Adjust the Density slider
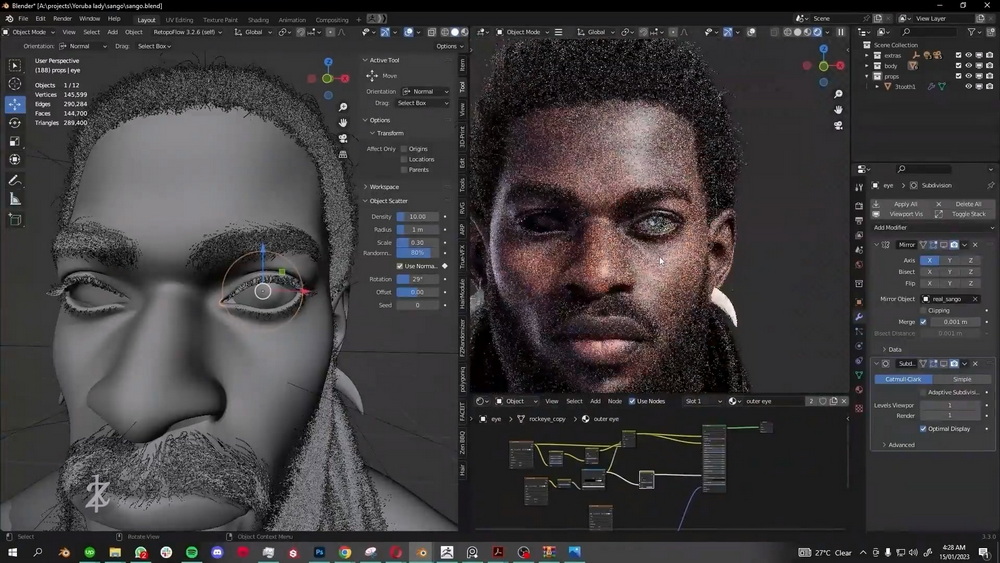This screenshot has width=1000, height=563. coord(418,217)
